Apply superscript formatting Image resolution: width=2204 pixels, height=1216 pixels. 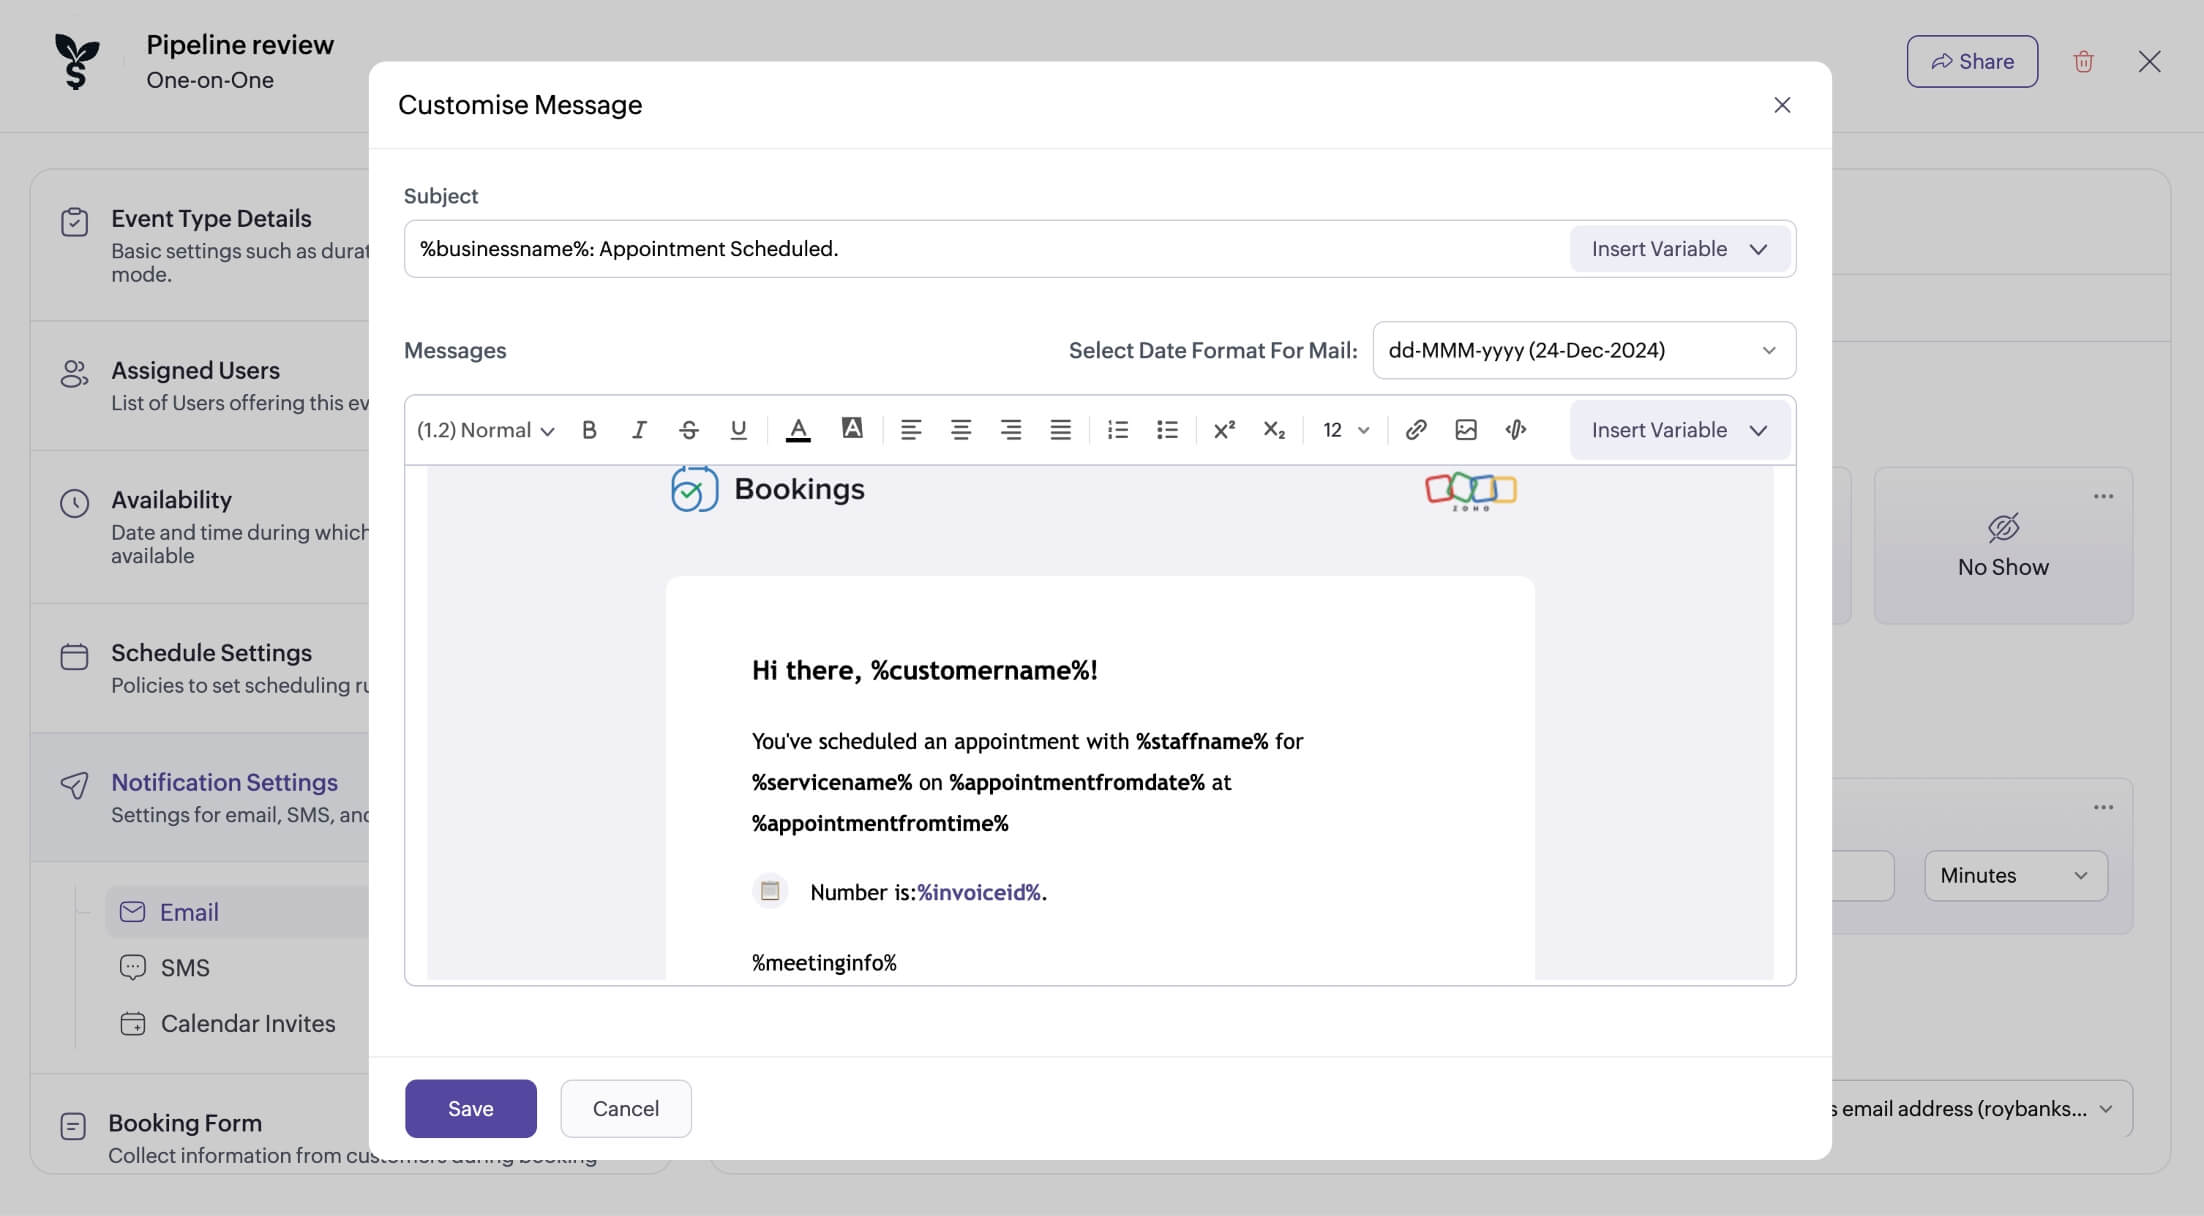tap(1223, 430)
